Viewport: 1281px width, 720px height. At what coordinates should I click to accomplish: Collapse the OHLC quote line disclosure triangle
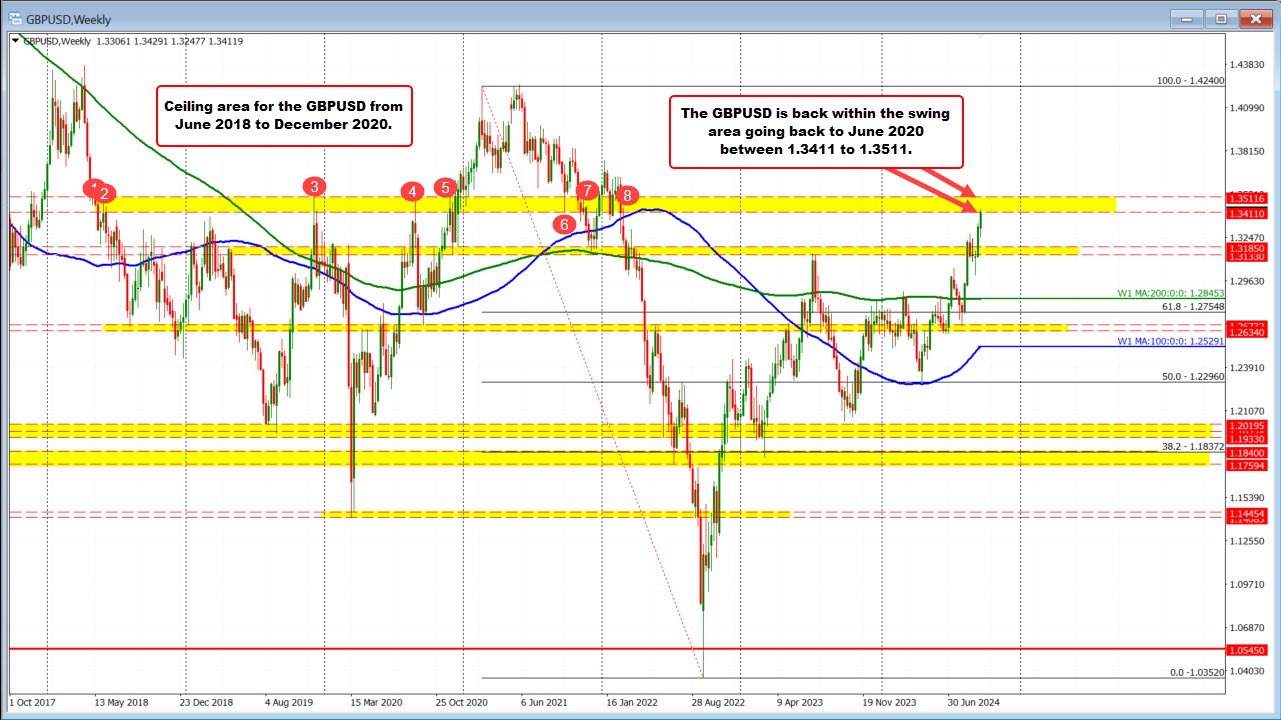14,42
